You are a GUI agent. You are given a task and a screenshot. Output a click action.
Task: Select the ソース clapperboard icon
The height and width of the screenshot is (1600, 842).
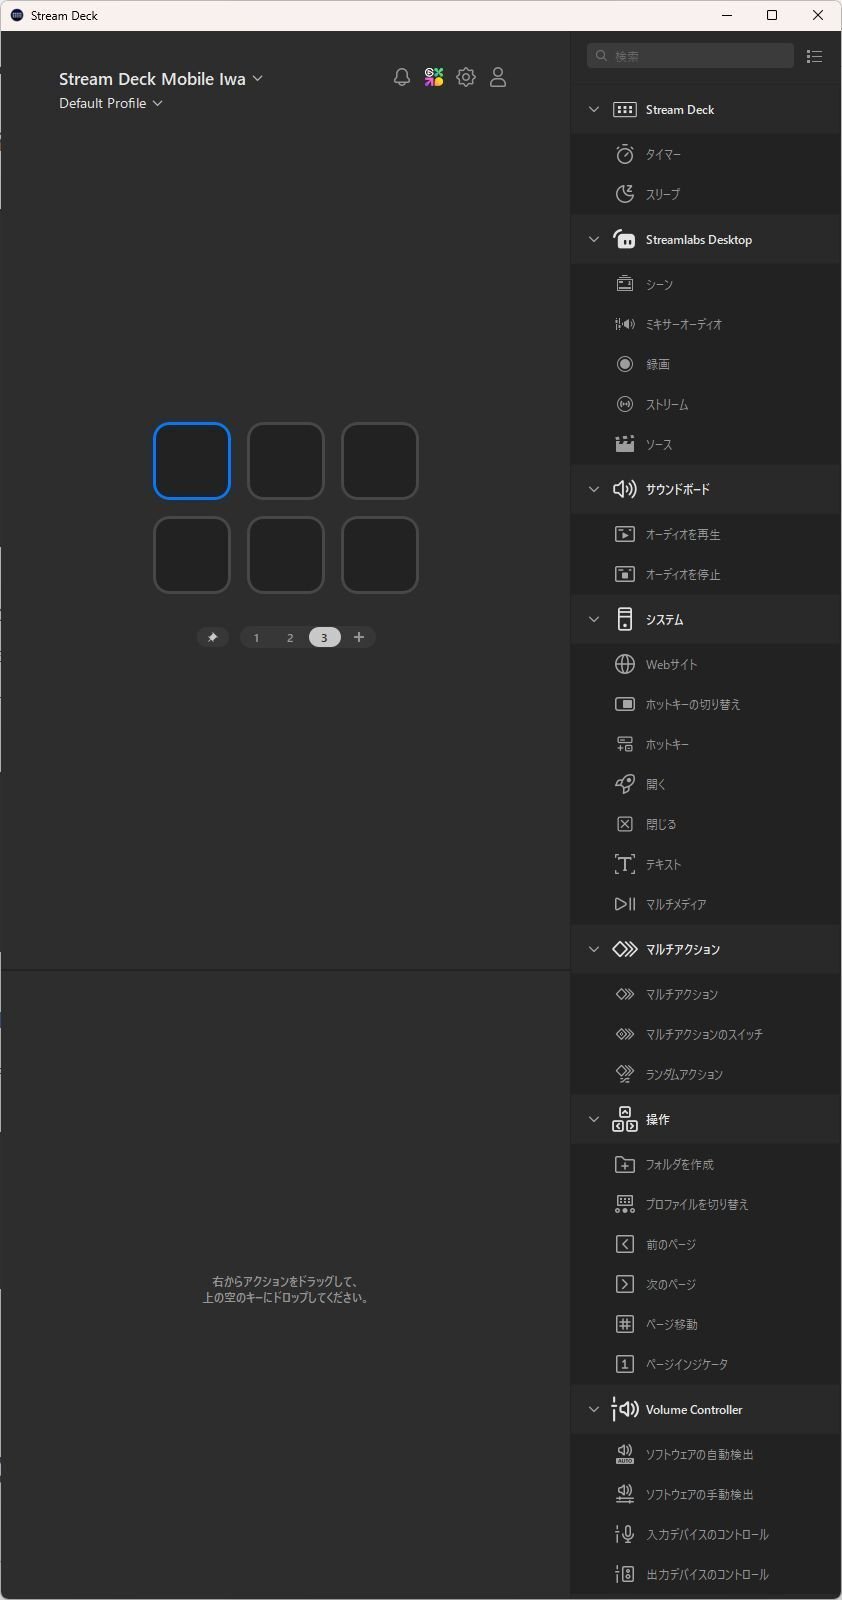(625, 444)
